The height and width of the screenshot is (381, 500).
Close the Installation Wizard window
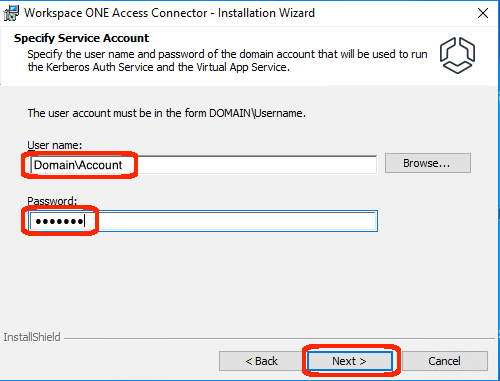coord(483,13)
